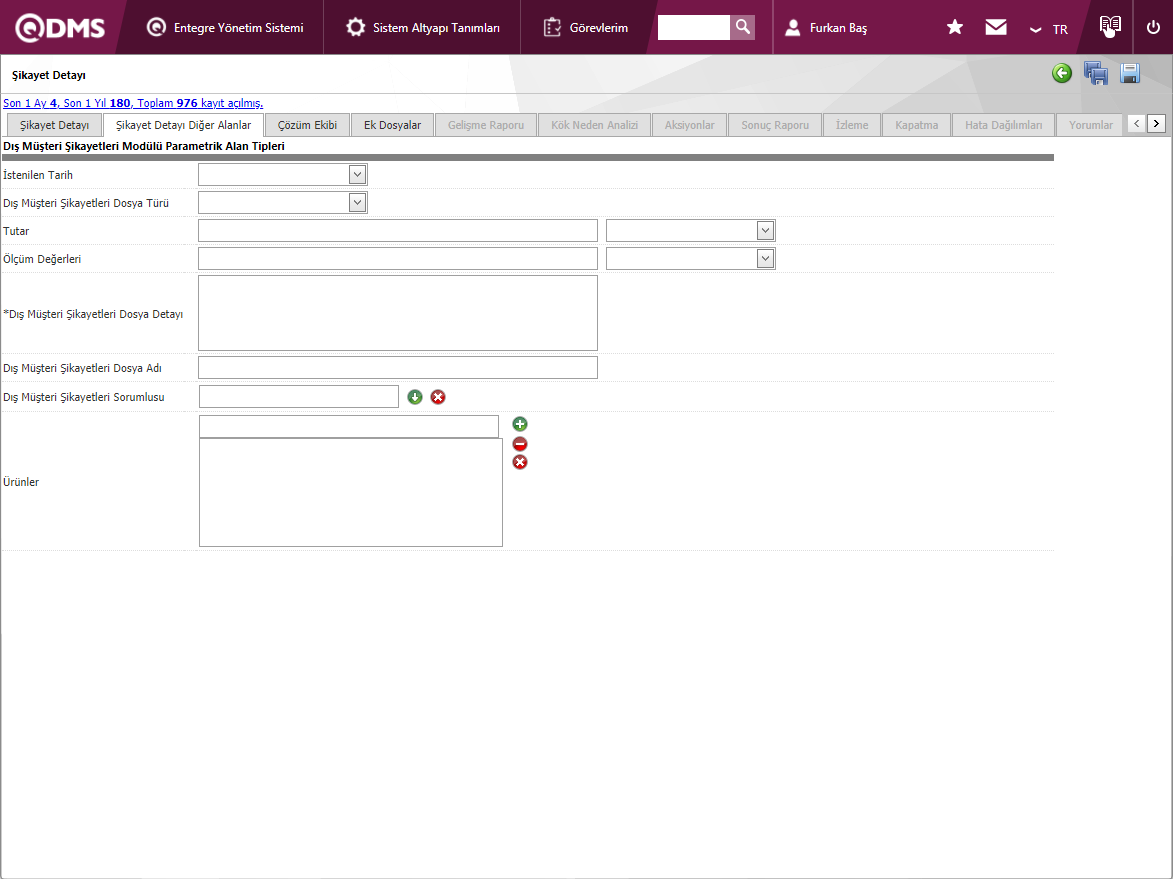Clear Sorumlusu field with red X icon
Viewport: 1173px width, 879px height.
pos(438,397)
